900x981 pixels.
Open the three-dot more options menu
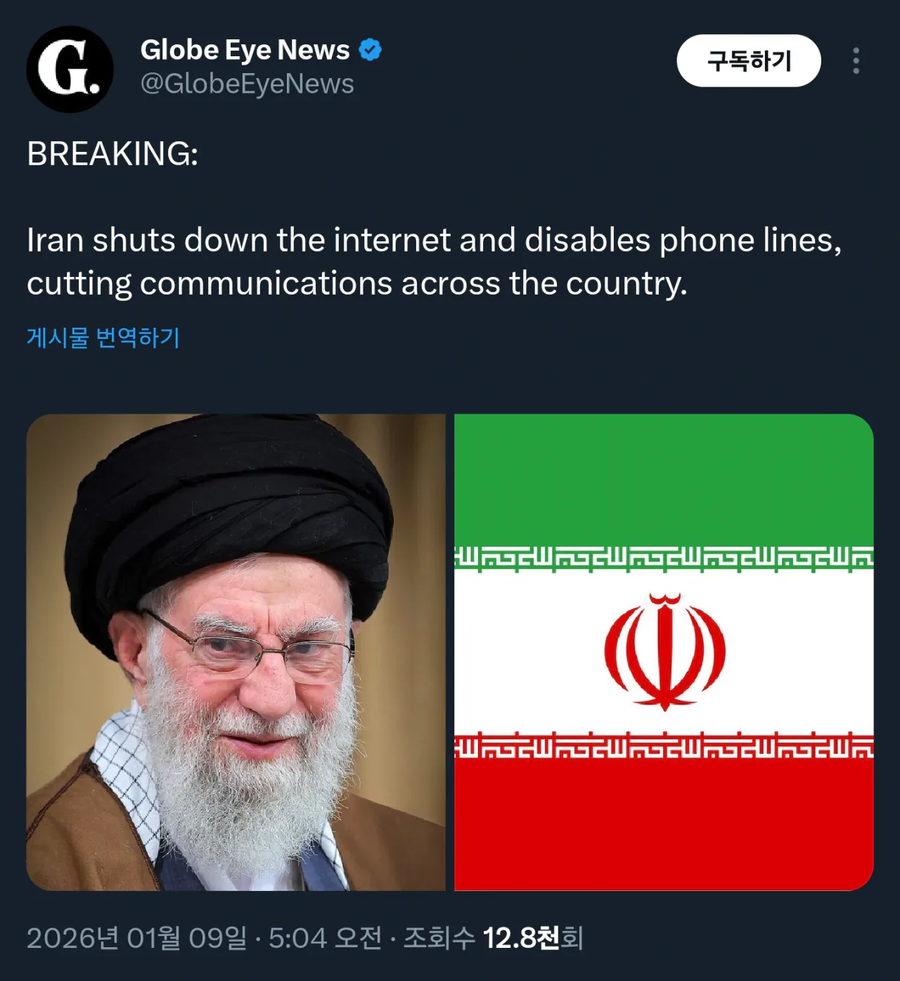856,61
